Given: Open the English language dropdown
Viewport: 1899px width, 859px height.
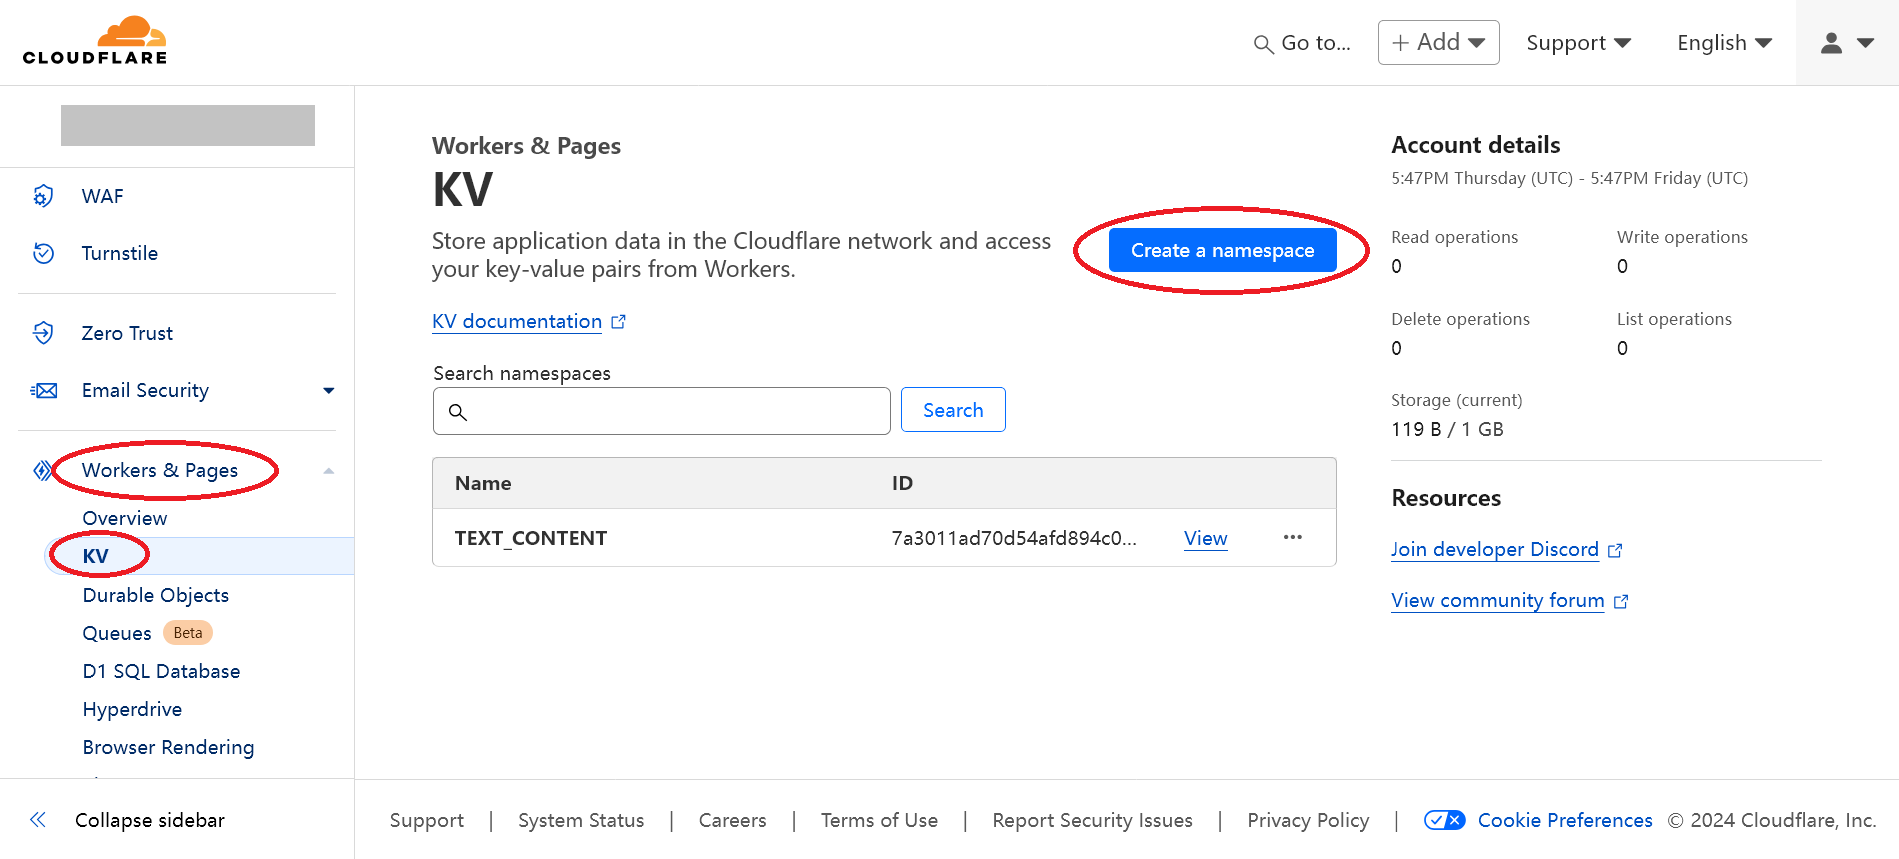Looking at the screenshot, I should (1724, 43).
